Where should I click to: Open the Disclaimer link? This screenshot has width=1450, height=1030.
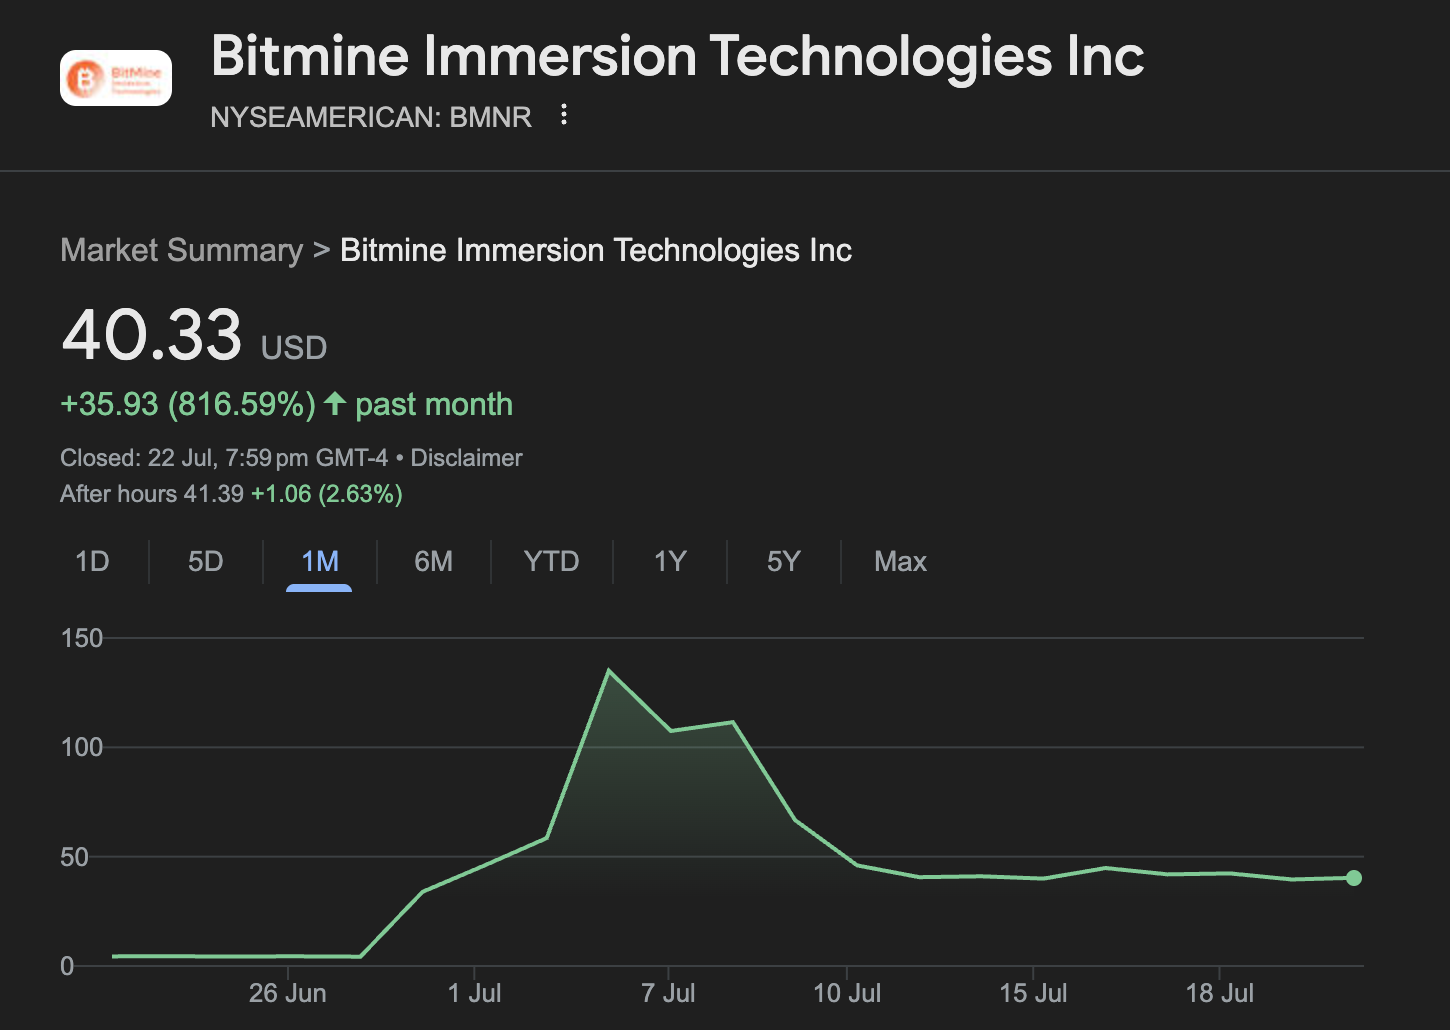[466, 458]
